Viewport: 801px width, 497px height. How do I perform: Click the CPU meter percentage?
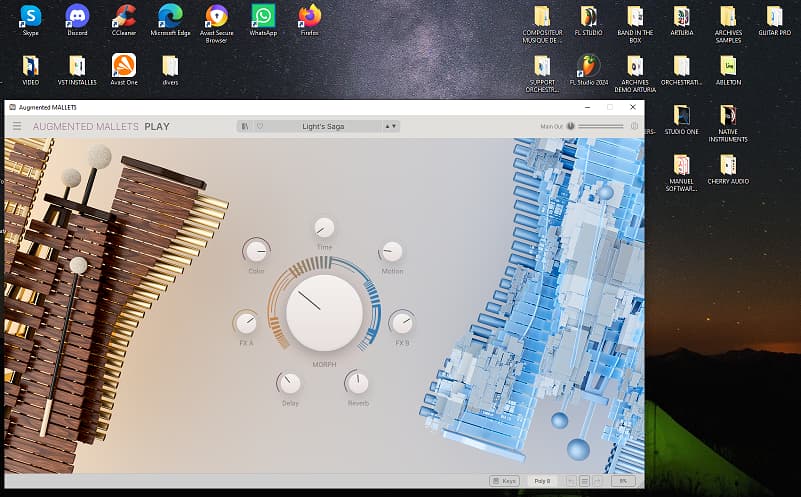(623, 481)
